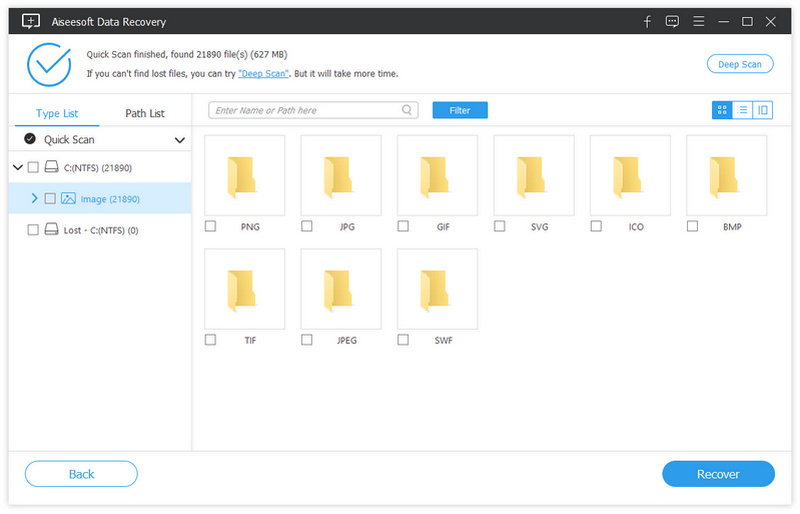Select the TIF folder checkbox
The width and height of the screenshot is (800, 514).
coord(210,340)
